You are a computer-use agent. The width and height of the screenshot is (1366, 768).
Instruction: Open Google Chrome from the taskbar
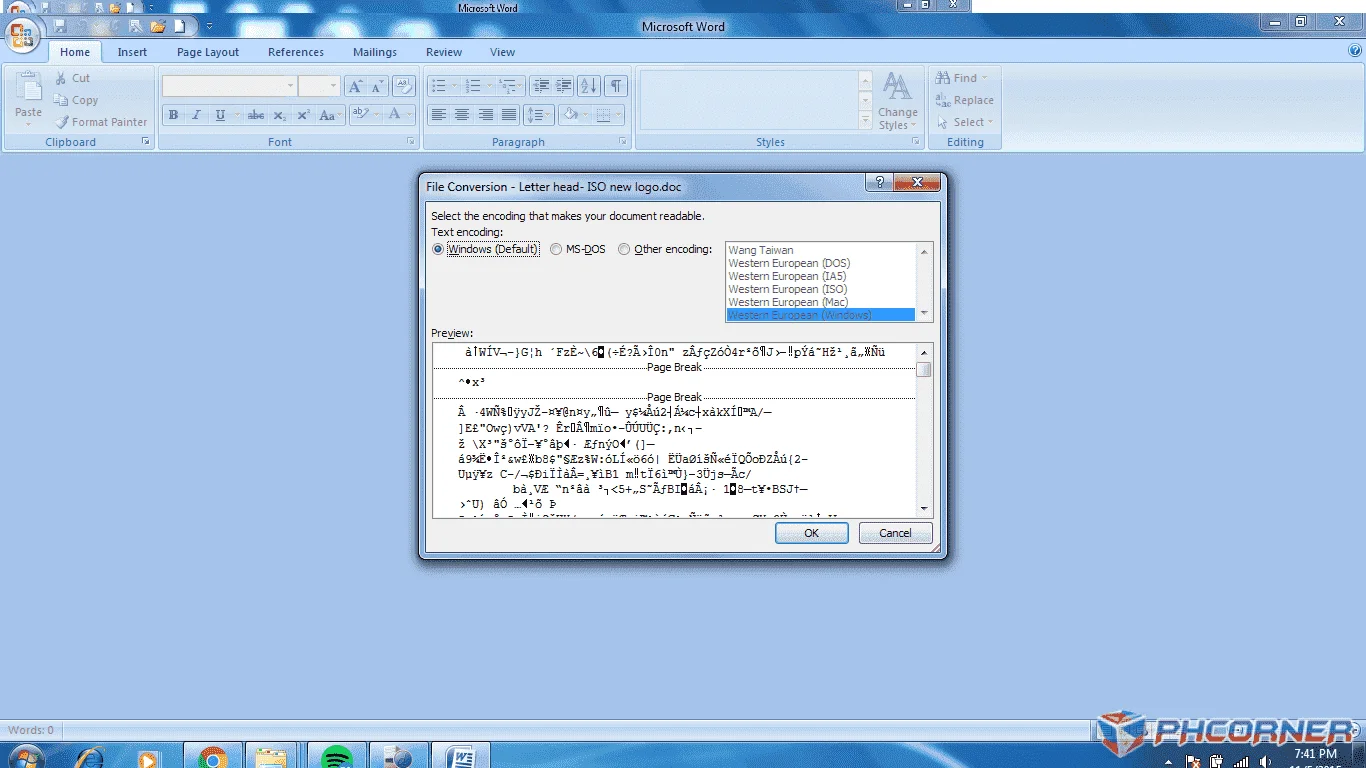212,757
